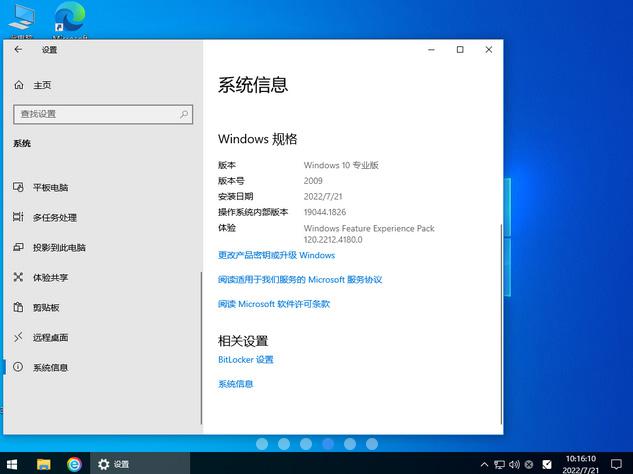The width and height of the screenshot is (633, 474).
Task: Open the Windows Start menu
Action: (12, 464)
